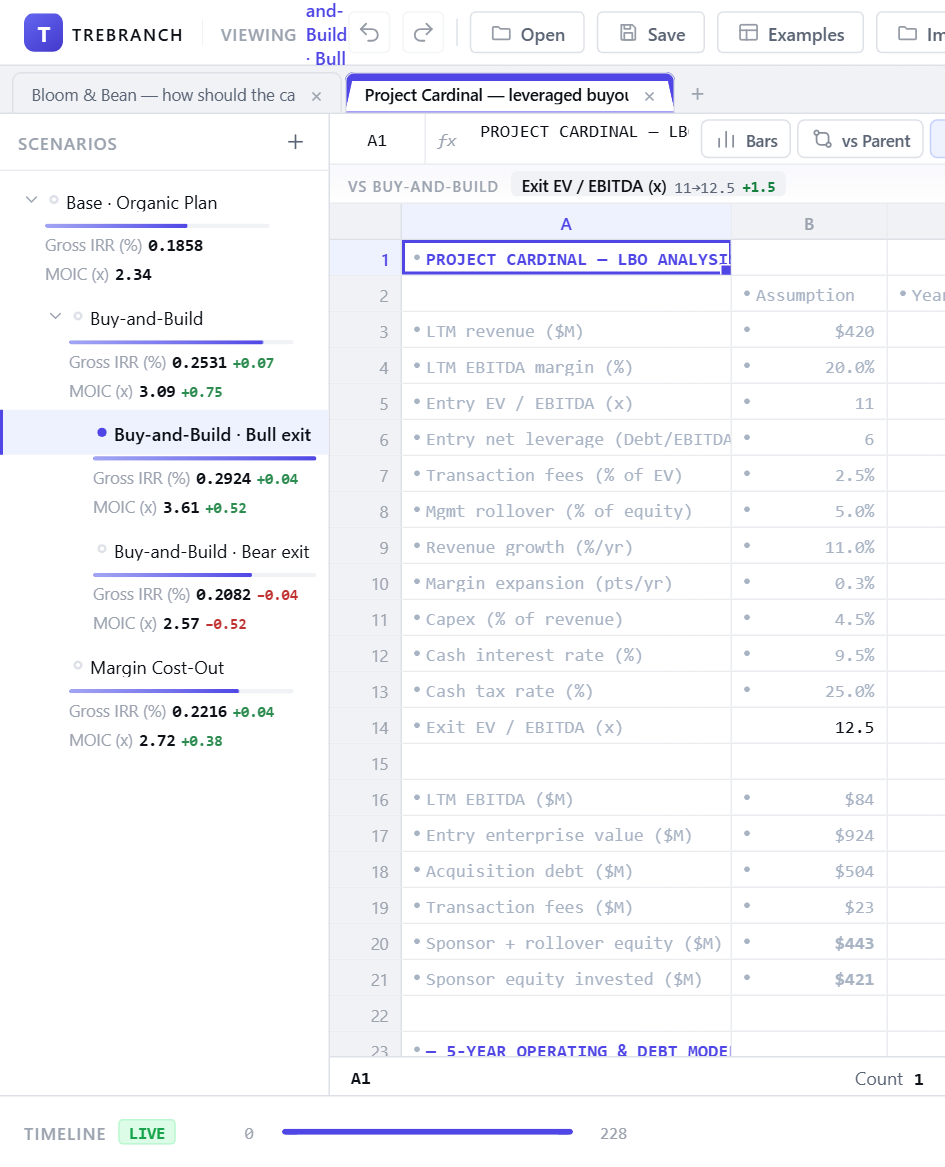The image size is (945, 1167).
Task: Select the Buy-and-Build · Bear exit scenario
Action: click(211, 551)
